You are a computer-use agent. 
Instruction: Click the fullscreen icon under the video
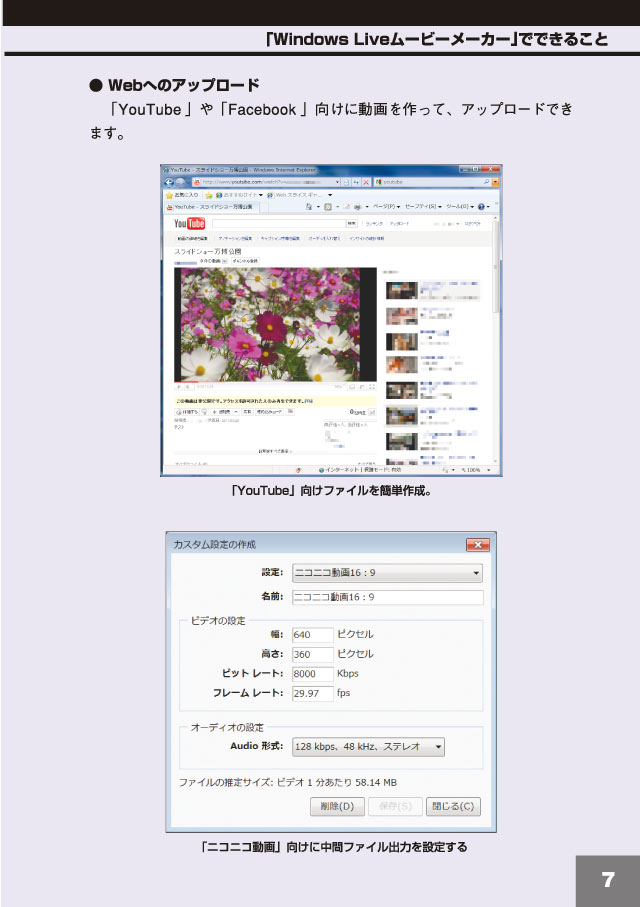click(x=372, y=387)
